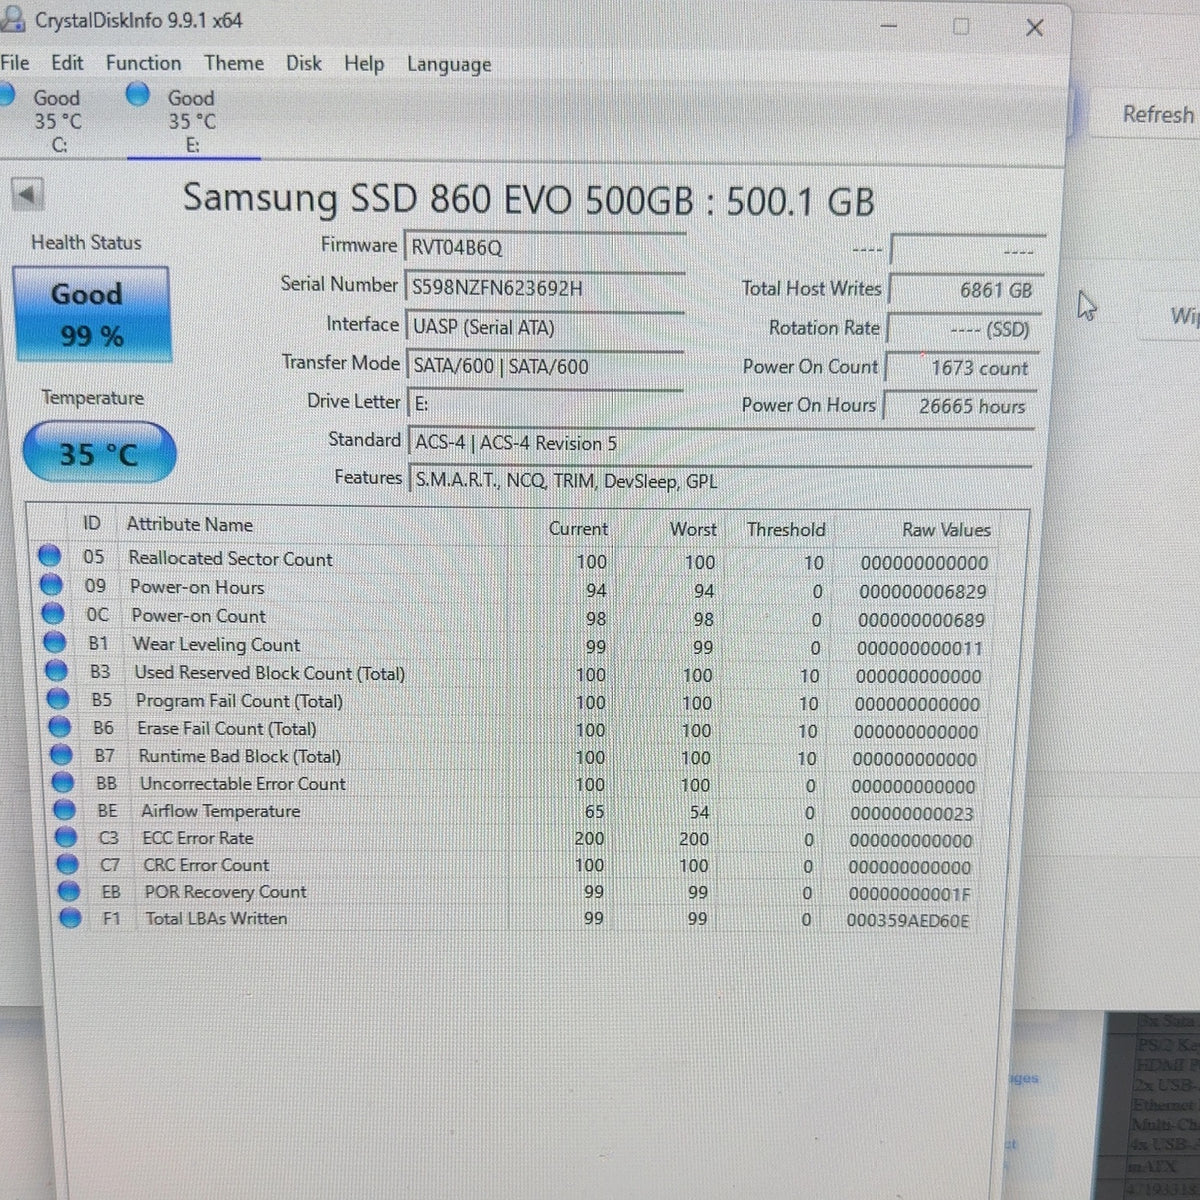
Task: Open the Edit menu
Action: 67,62
